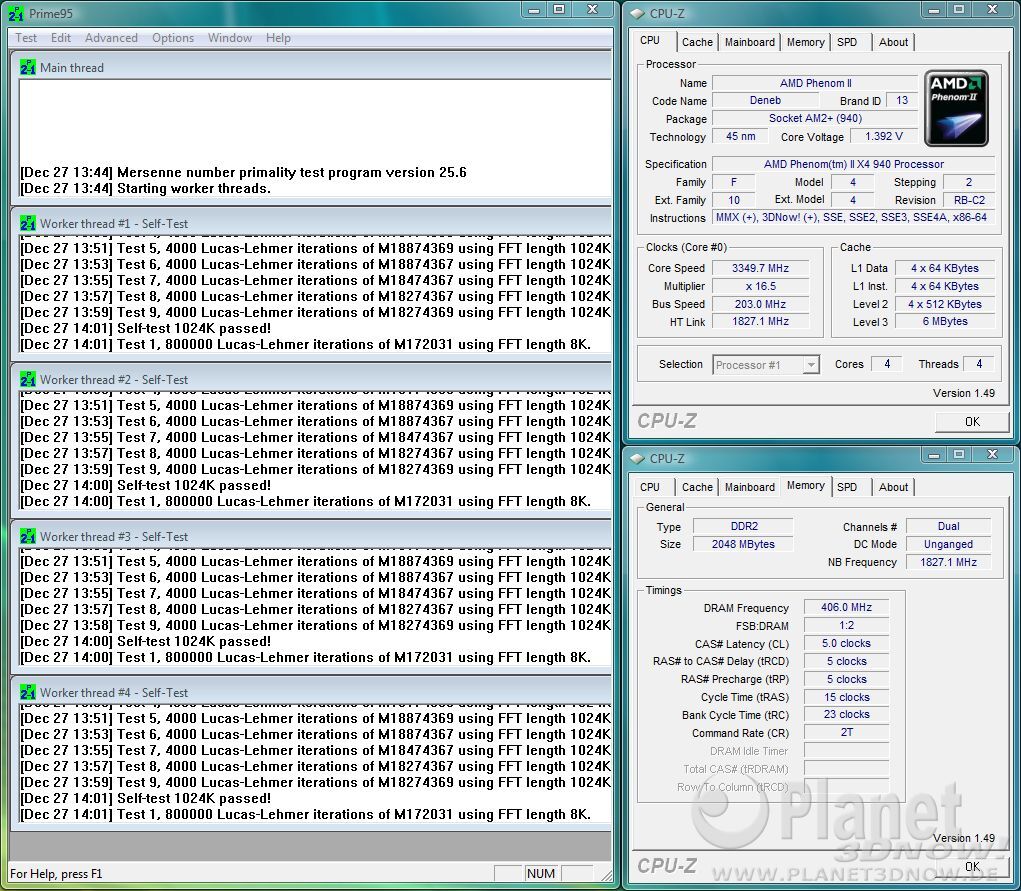Screen dimensions: 1021x891
Task: Click the Multiplier x 16.5 value
Action: pos(760,286)
